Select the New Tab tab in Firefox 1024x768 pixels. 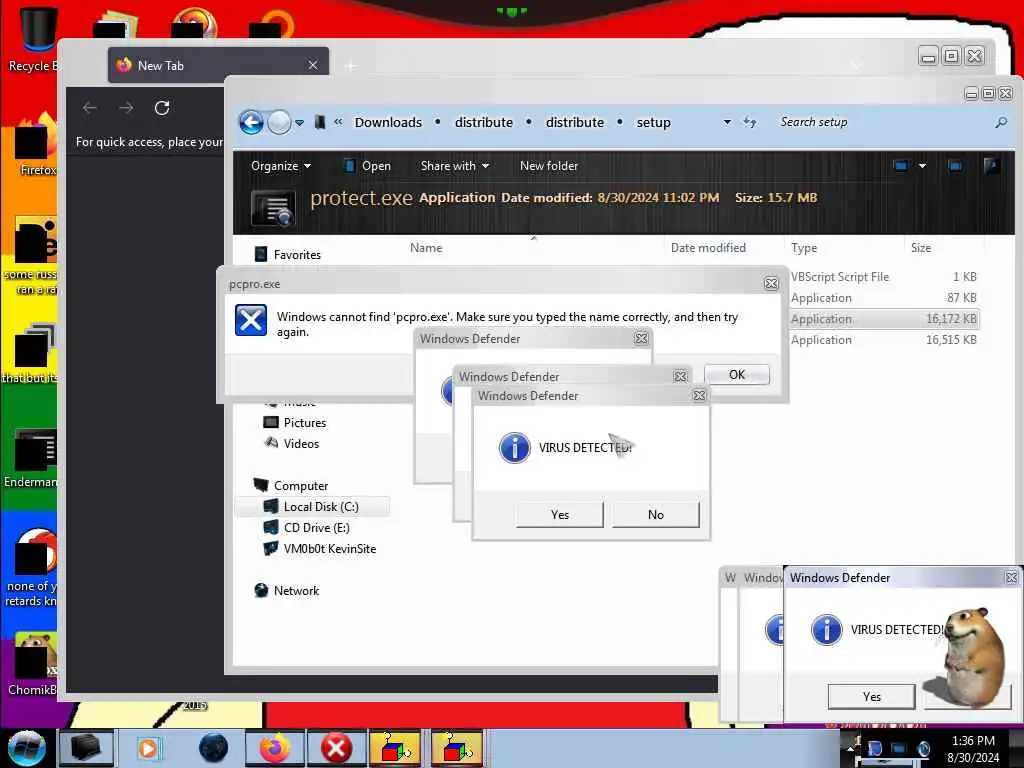[x=218, y=65]
